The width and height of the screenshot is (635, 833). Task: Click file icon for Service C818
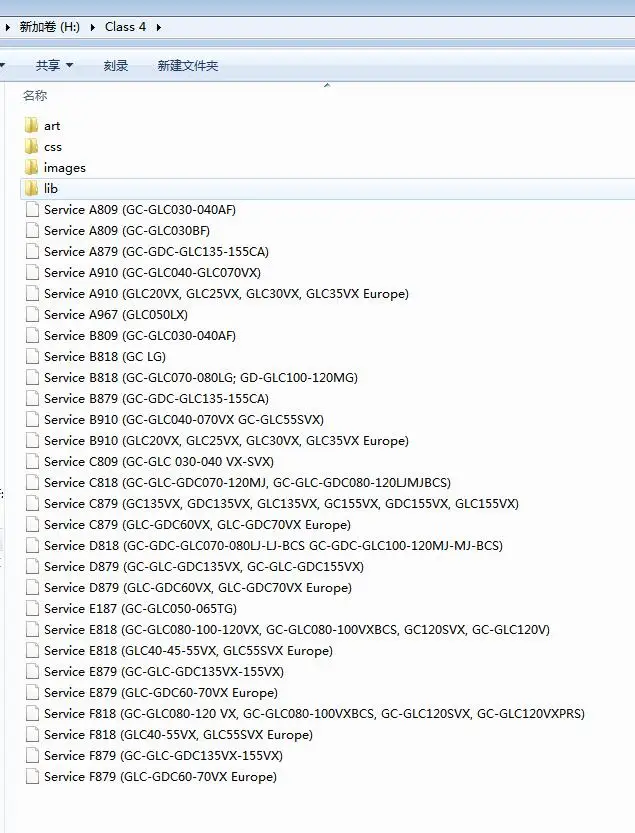(x=32, y=482)
